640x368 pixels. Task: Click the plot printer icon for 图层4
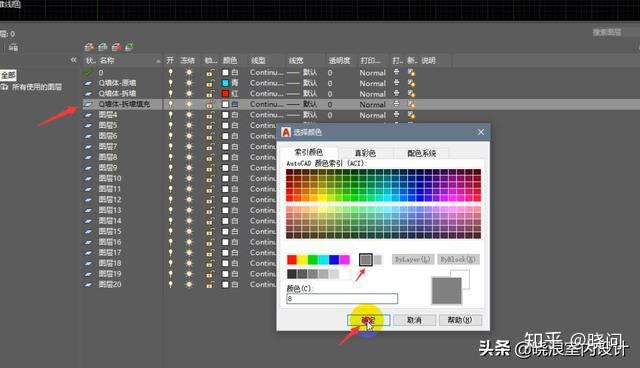point(396,115)
